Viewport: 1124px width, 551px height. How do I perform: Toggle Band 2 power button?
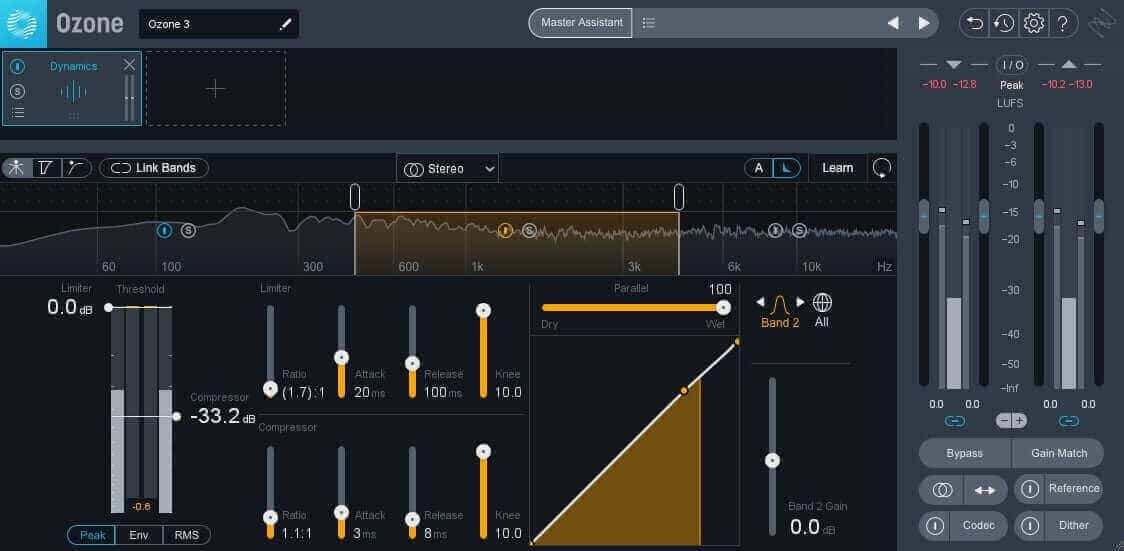(505, 230)
